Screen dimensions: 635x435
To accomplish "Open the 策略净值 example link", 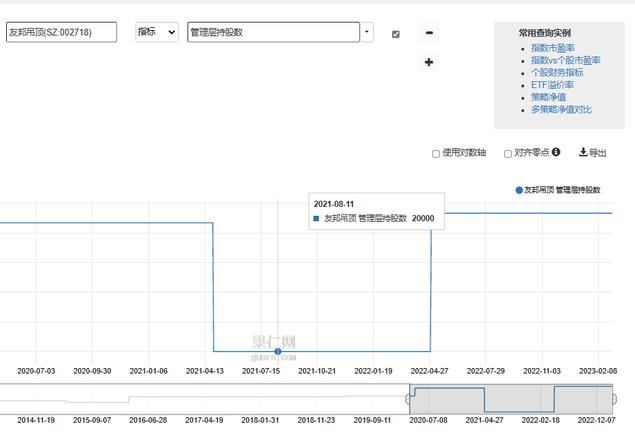I will coord(549,97).
